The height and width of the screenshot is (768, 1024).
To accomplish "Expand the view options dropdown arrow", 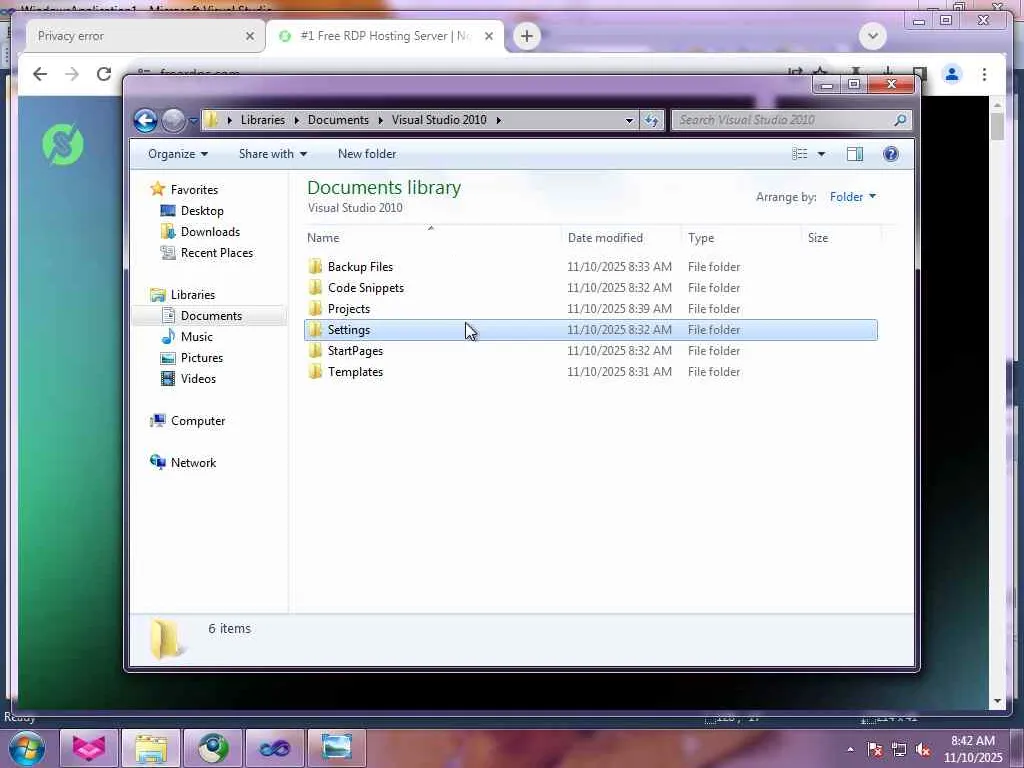I will [822, 154].
